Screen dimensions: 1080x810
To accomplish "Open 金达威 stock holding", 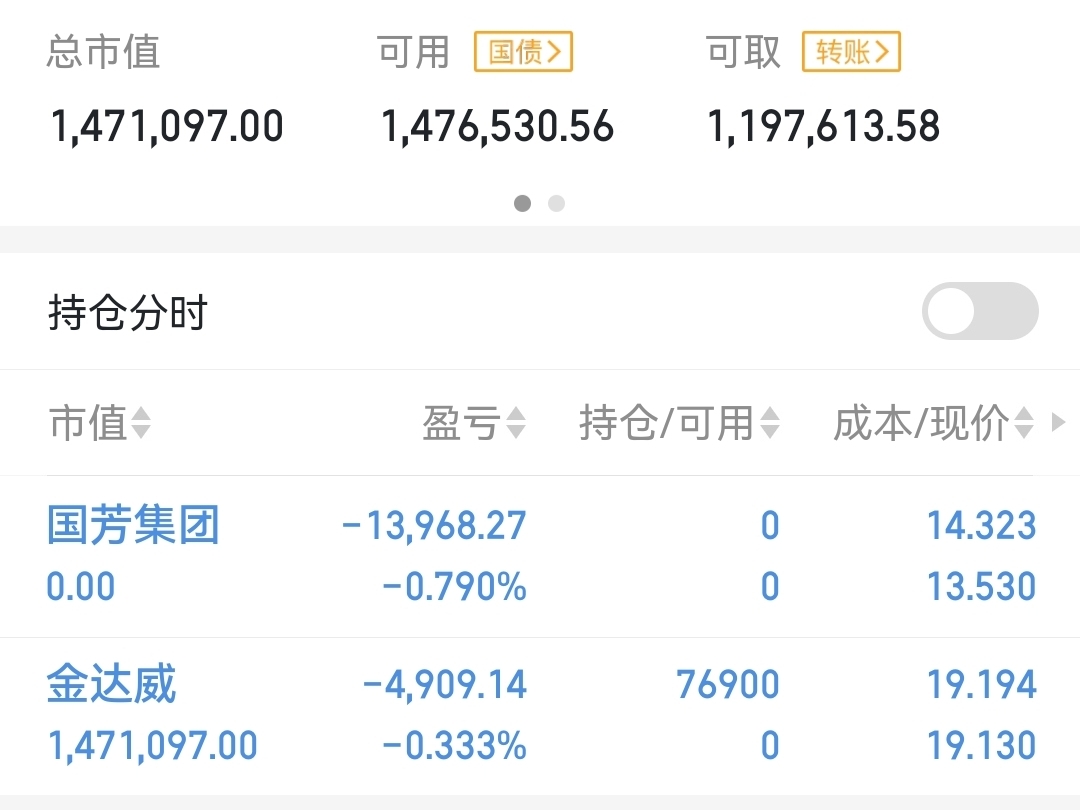I will [112, 683].
